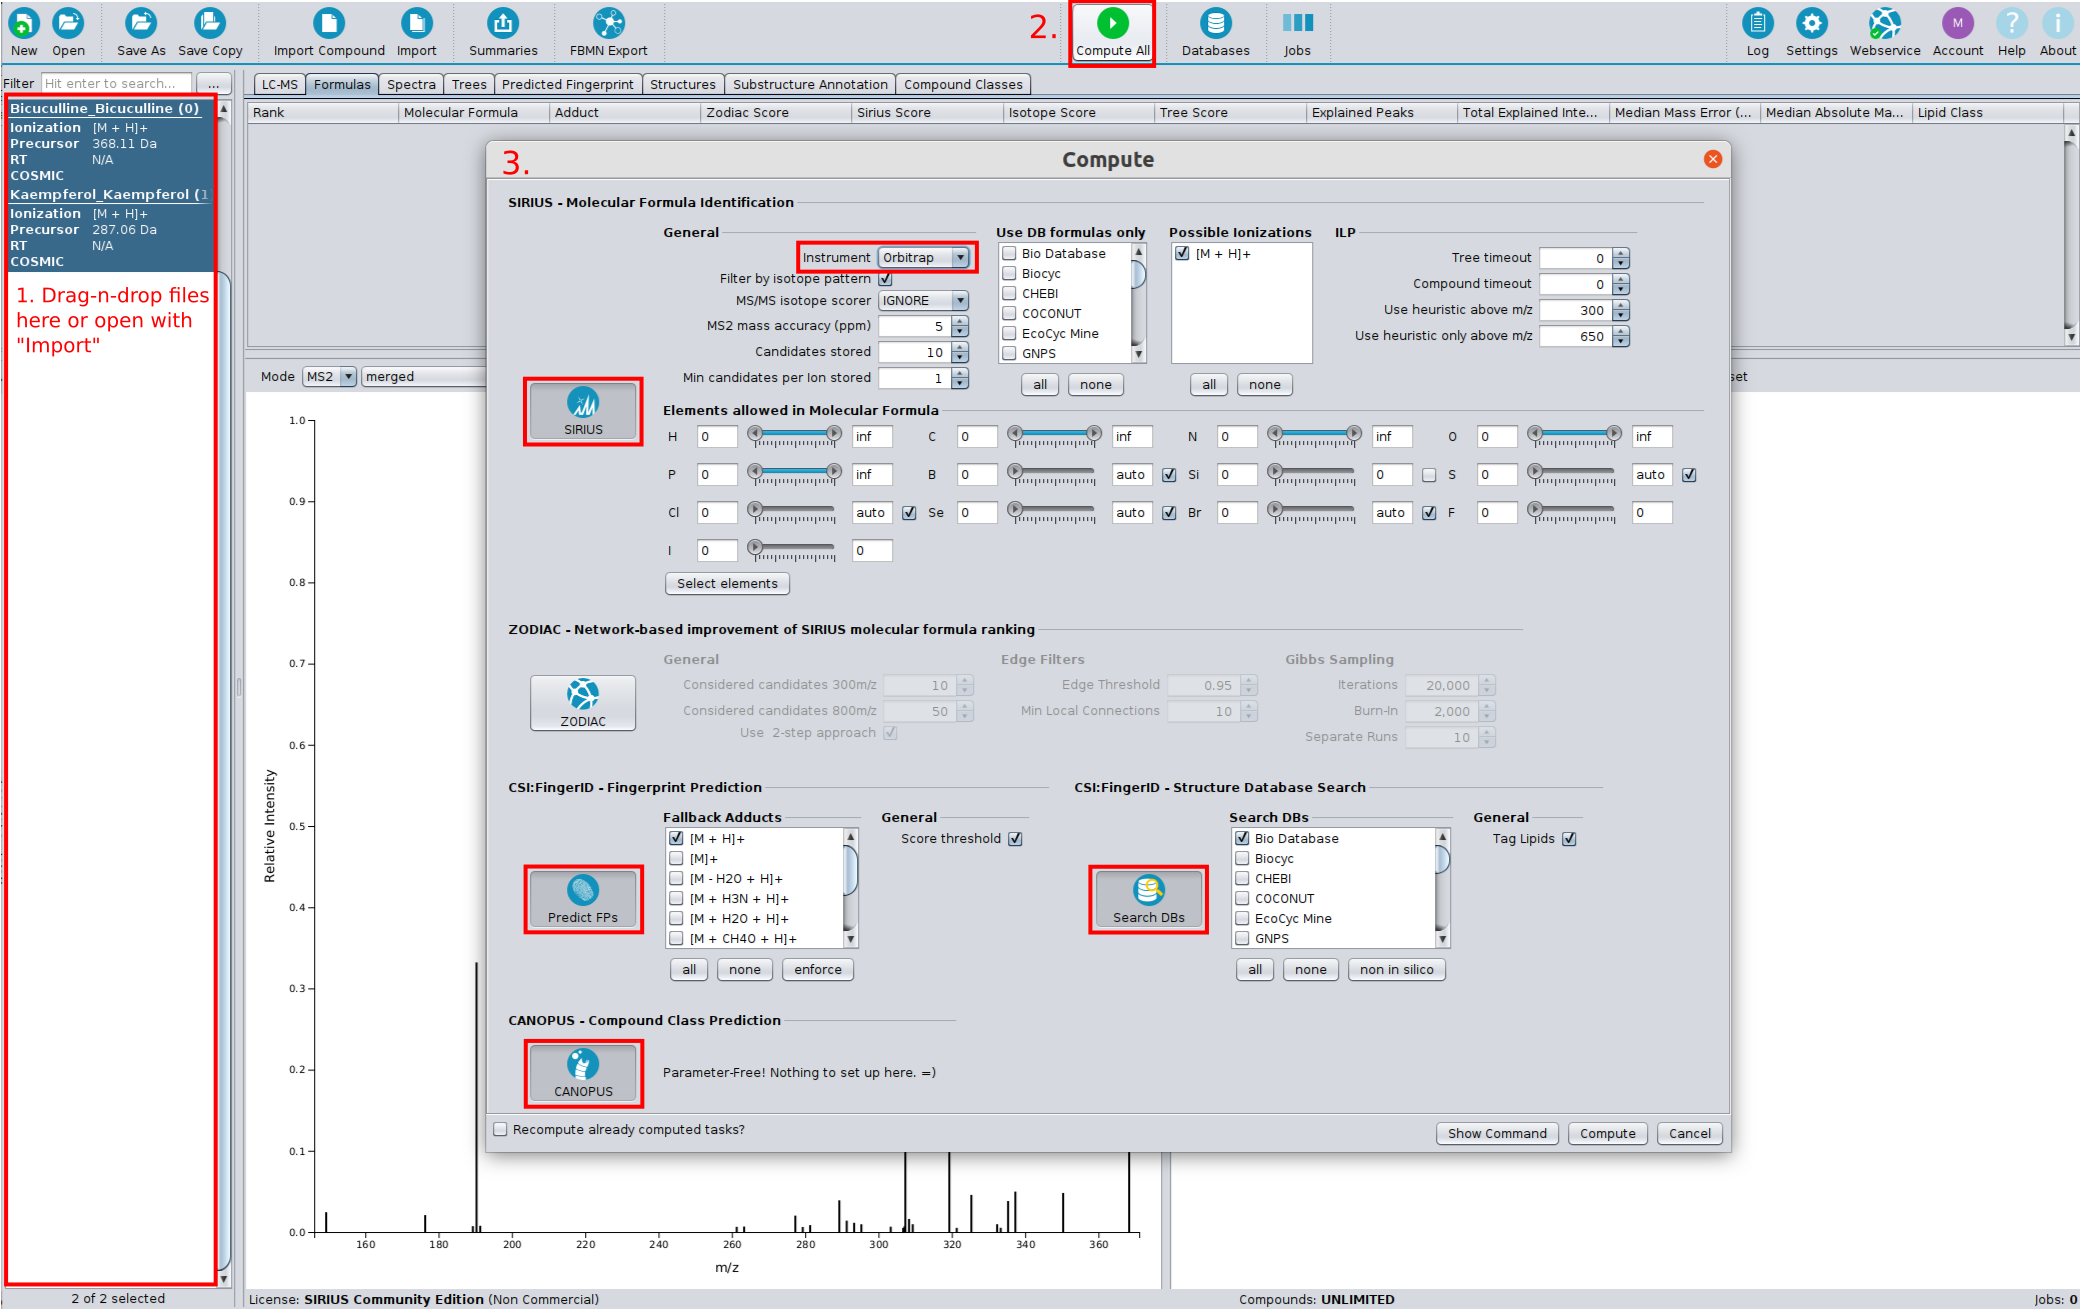2080x1309 pixels.
Task: Toggle the Predict FPs fingerprint button
Action: [x=583, y=900]
